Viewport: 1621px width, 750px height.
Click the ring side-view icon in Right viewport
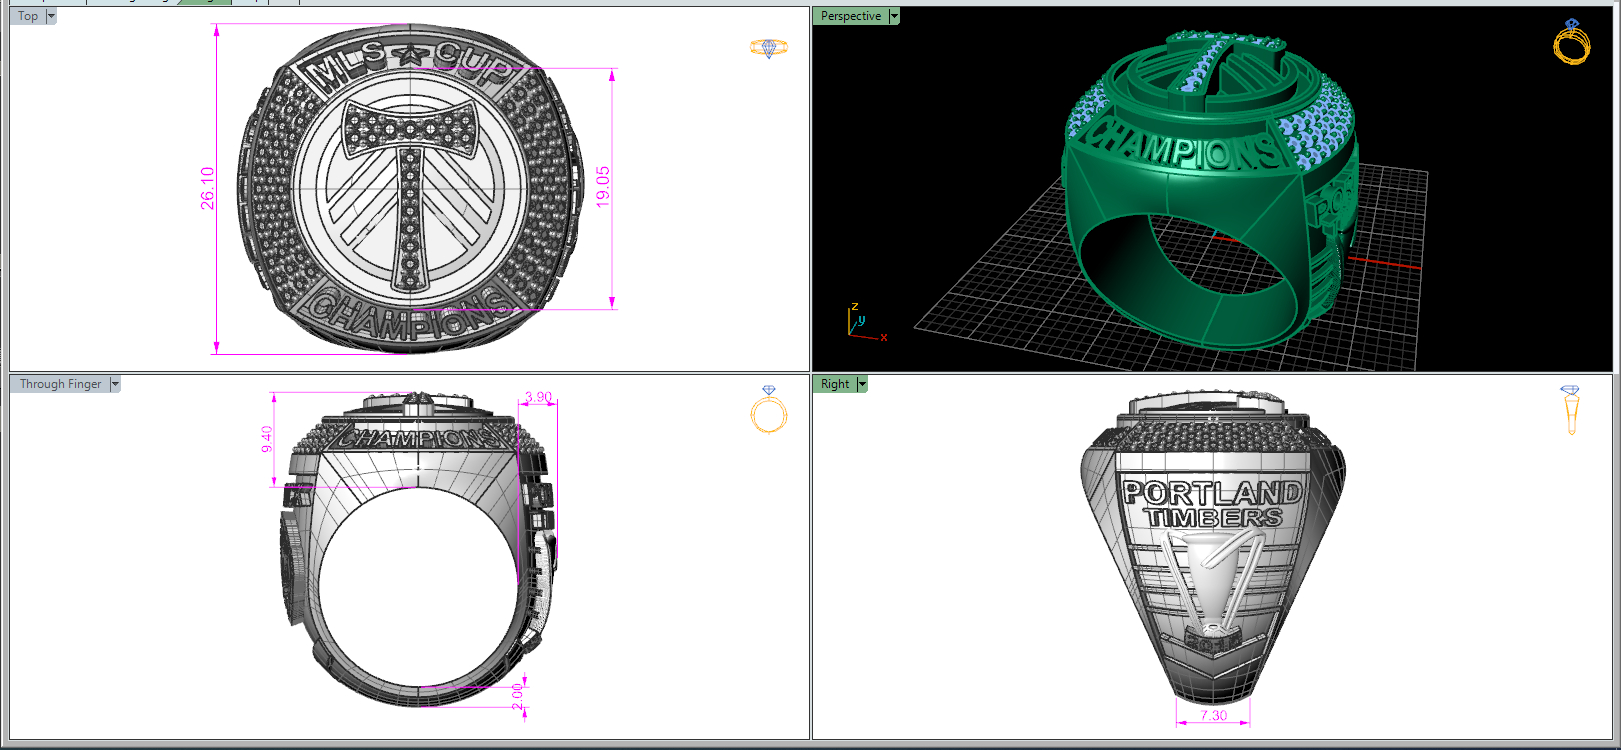tap(1570, 410)
